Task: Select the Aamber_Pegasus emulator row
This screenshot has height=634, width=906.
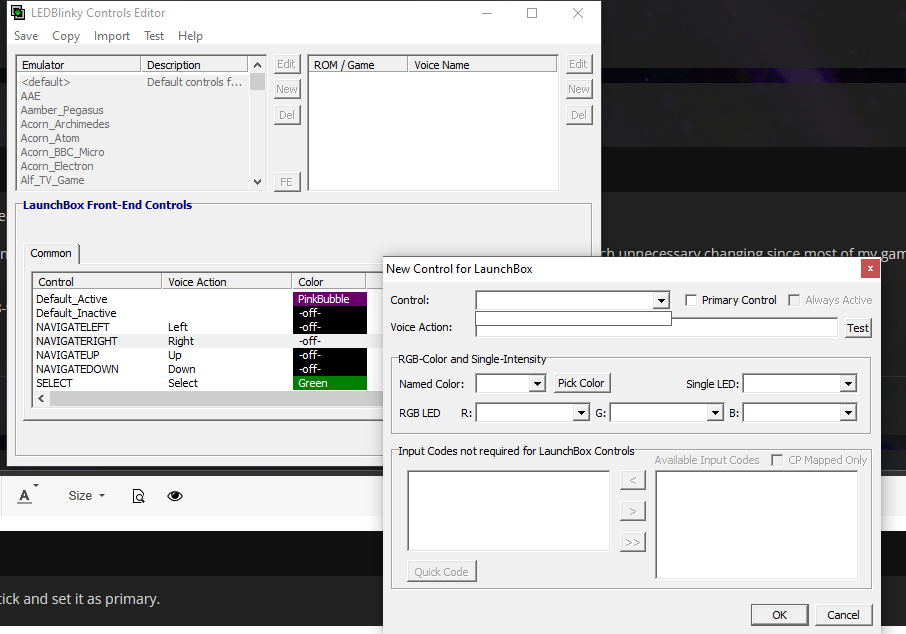Action: 134,110
